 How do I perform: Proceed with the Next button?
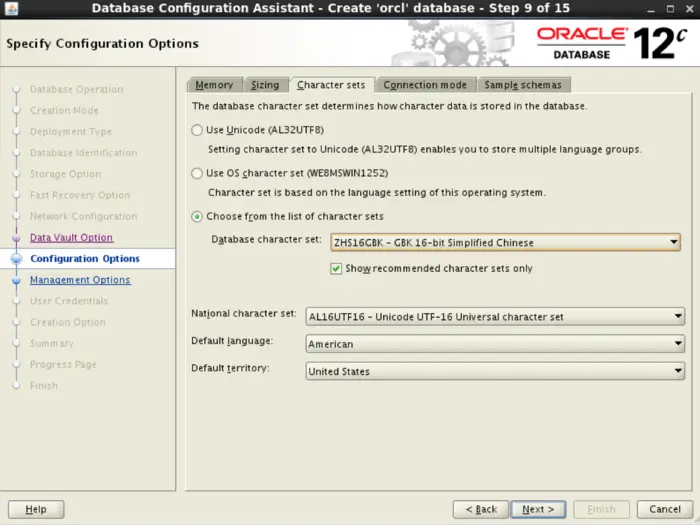point(538,509)
